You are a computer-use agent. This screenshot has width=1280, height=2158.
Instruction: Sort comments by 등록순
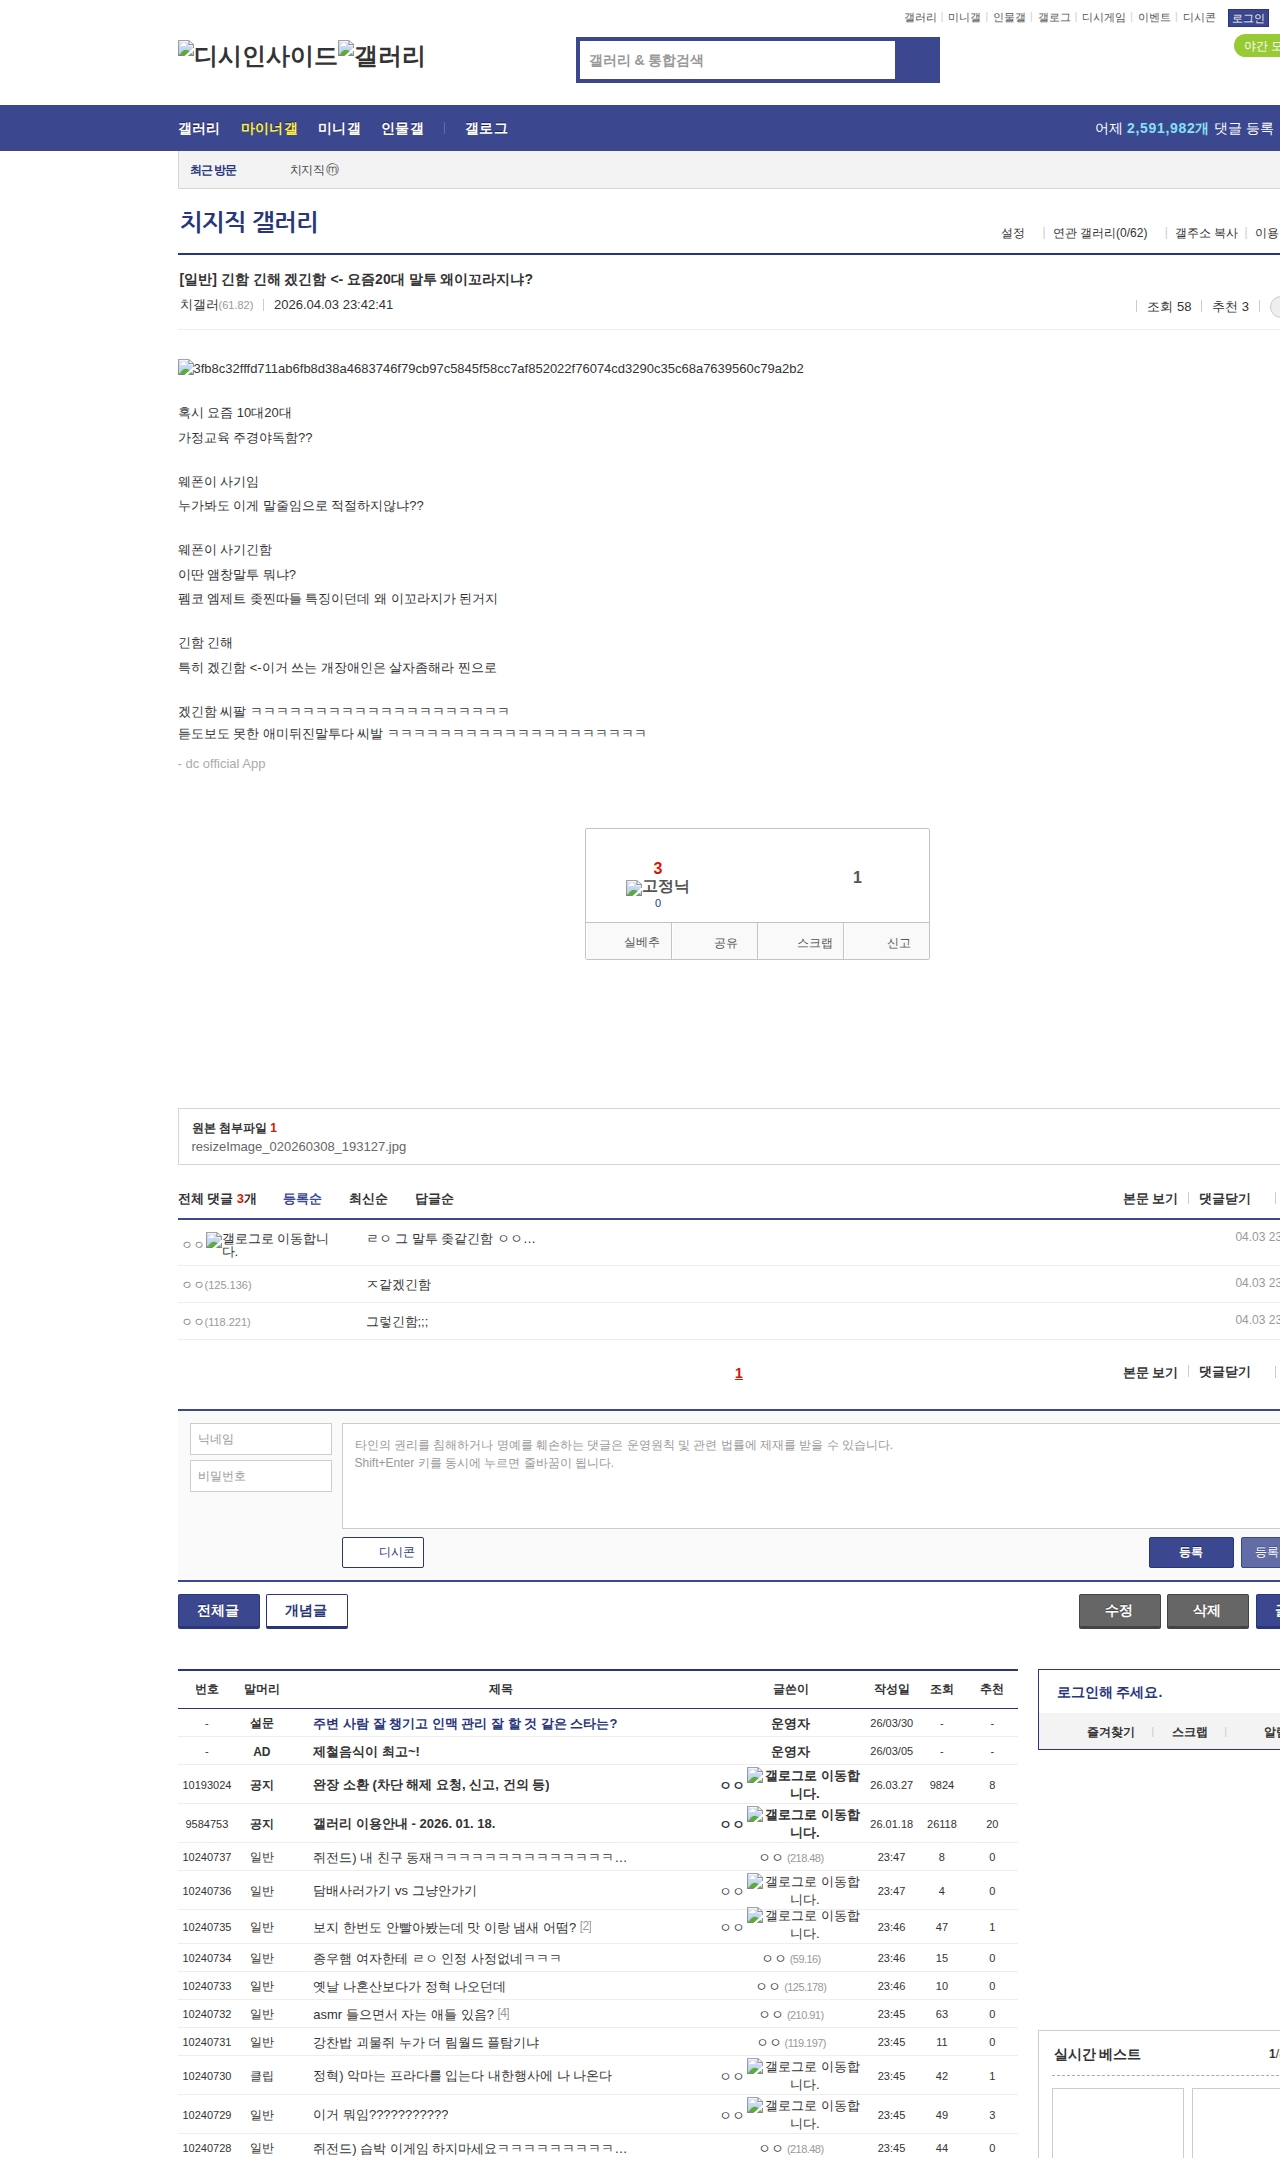[x=302, y=1198]
